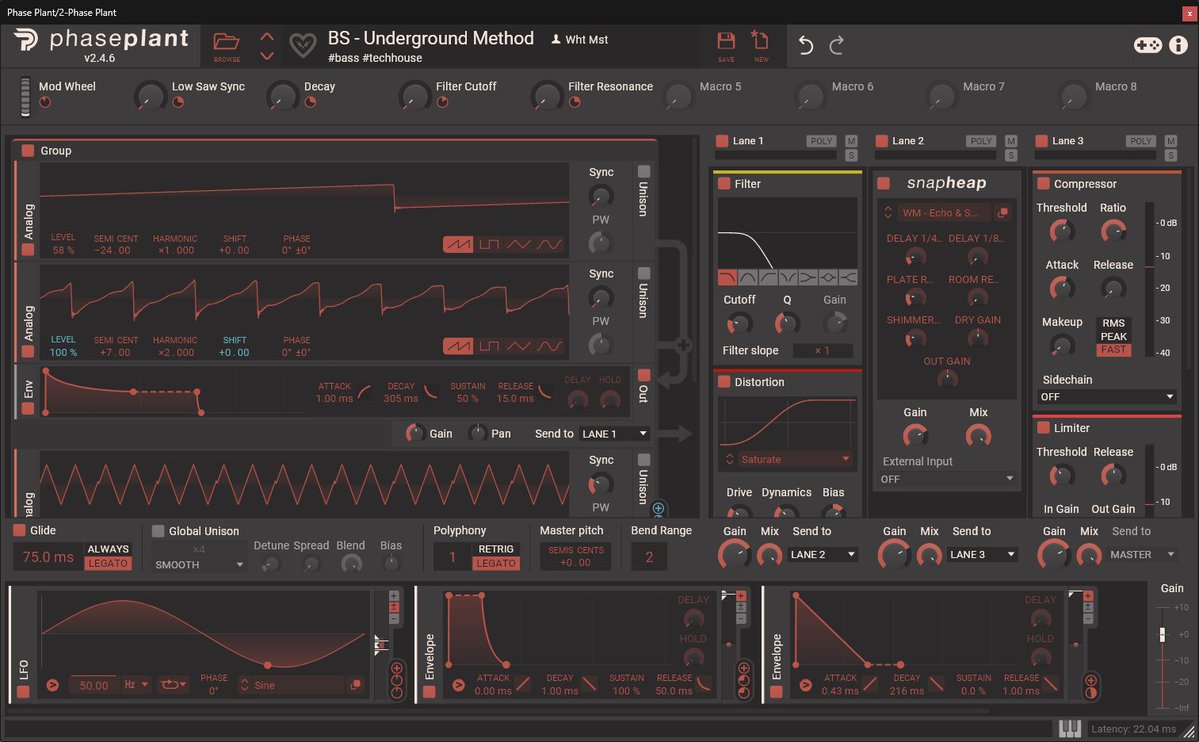Open the LFO Sine shape selector

(293, 685)
